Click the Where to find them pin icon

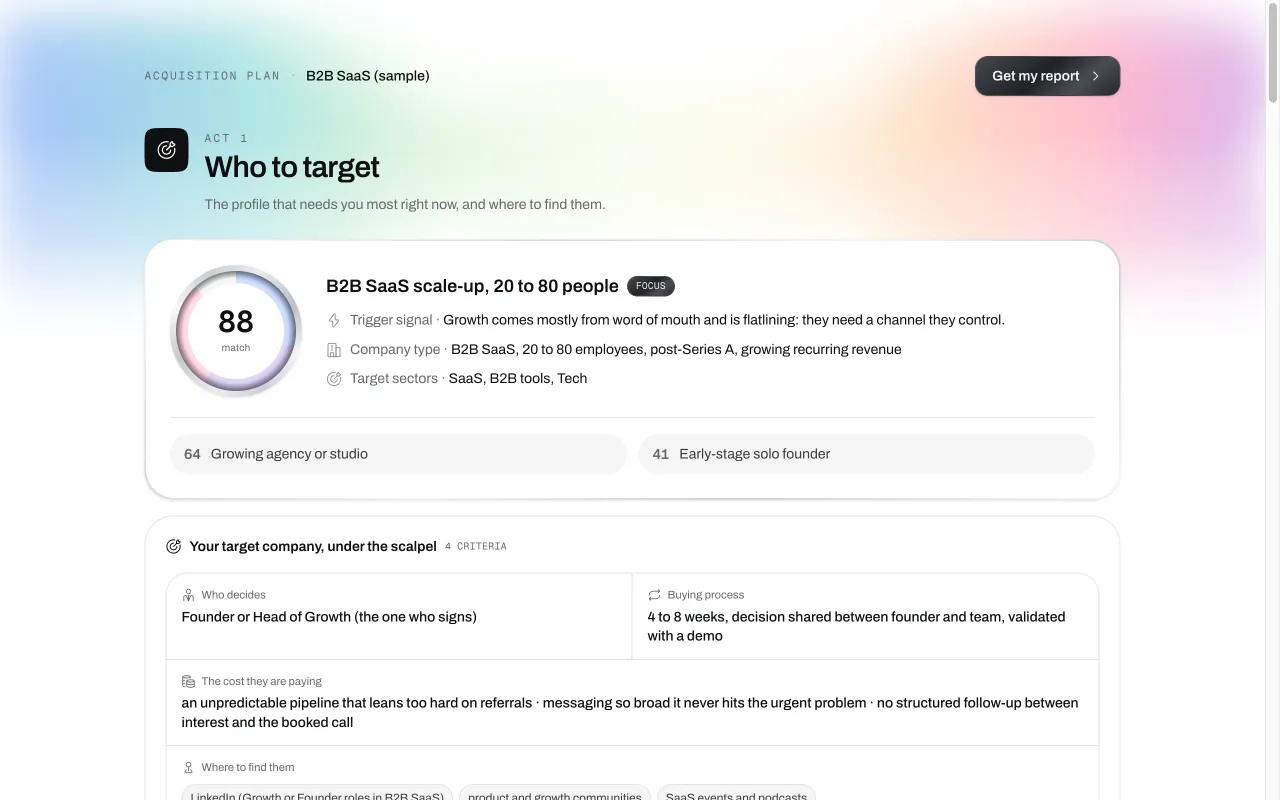coord(188,768)
